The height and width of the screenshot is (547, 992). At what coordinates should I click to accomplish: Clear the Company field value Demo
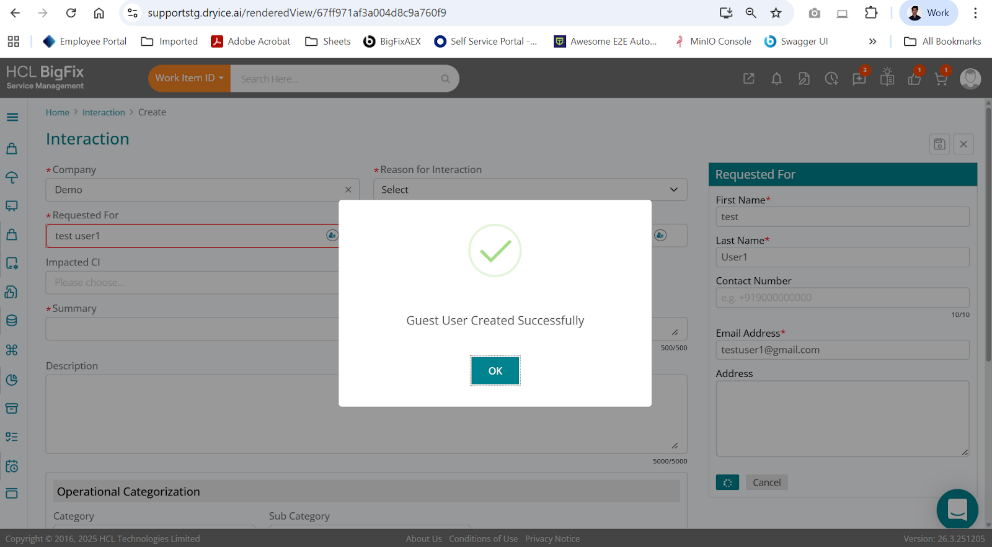pyautogui.click(x=348, y=190)
